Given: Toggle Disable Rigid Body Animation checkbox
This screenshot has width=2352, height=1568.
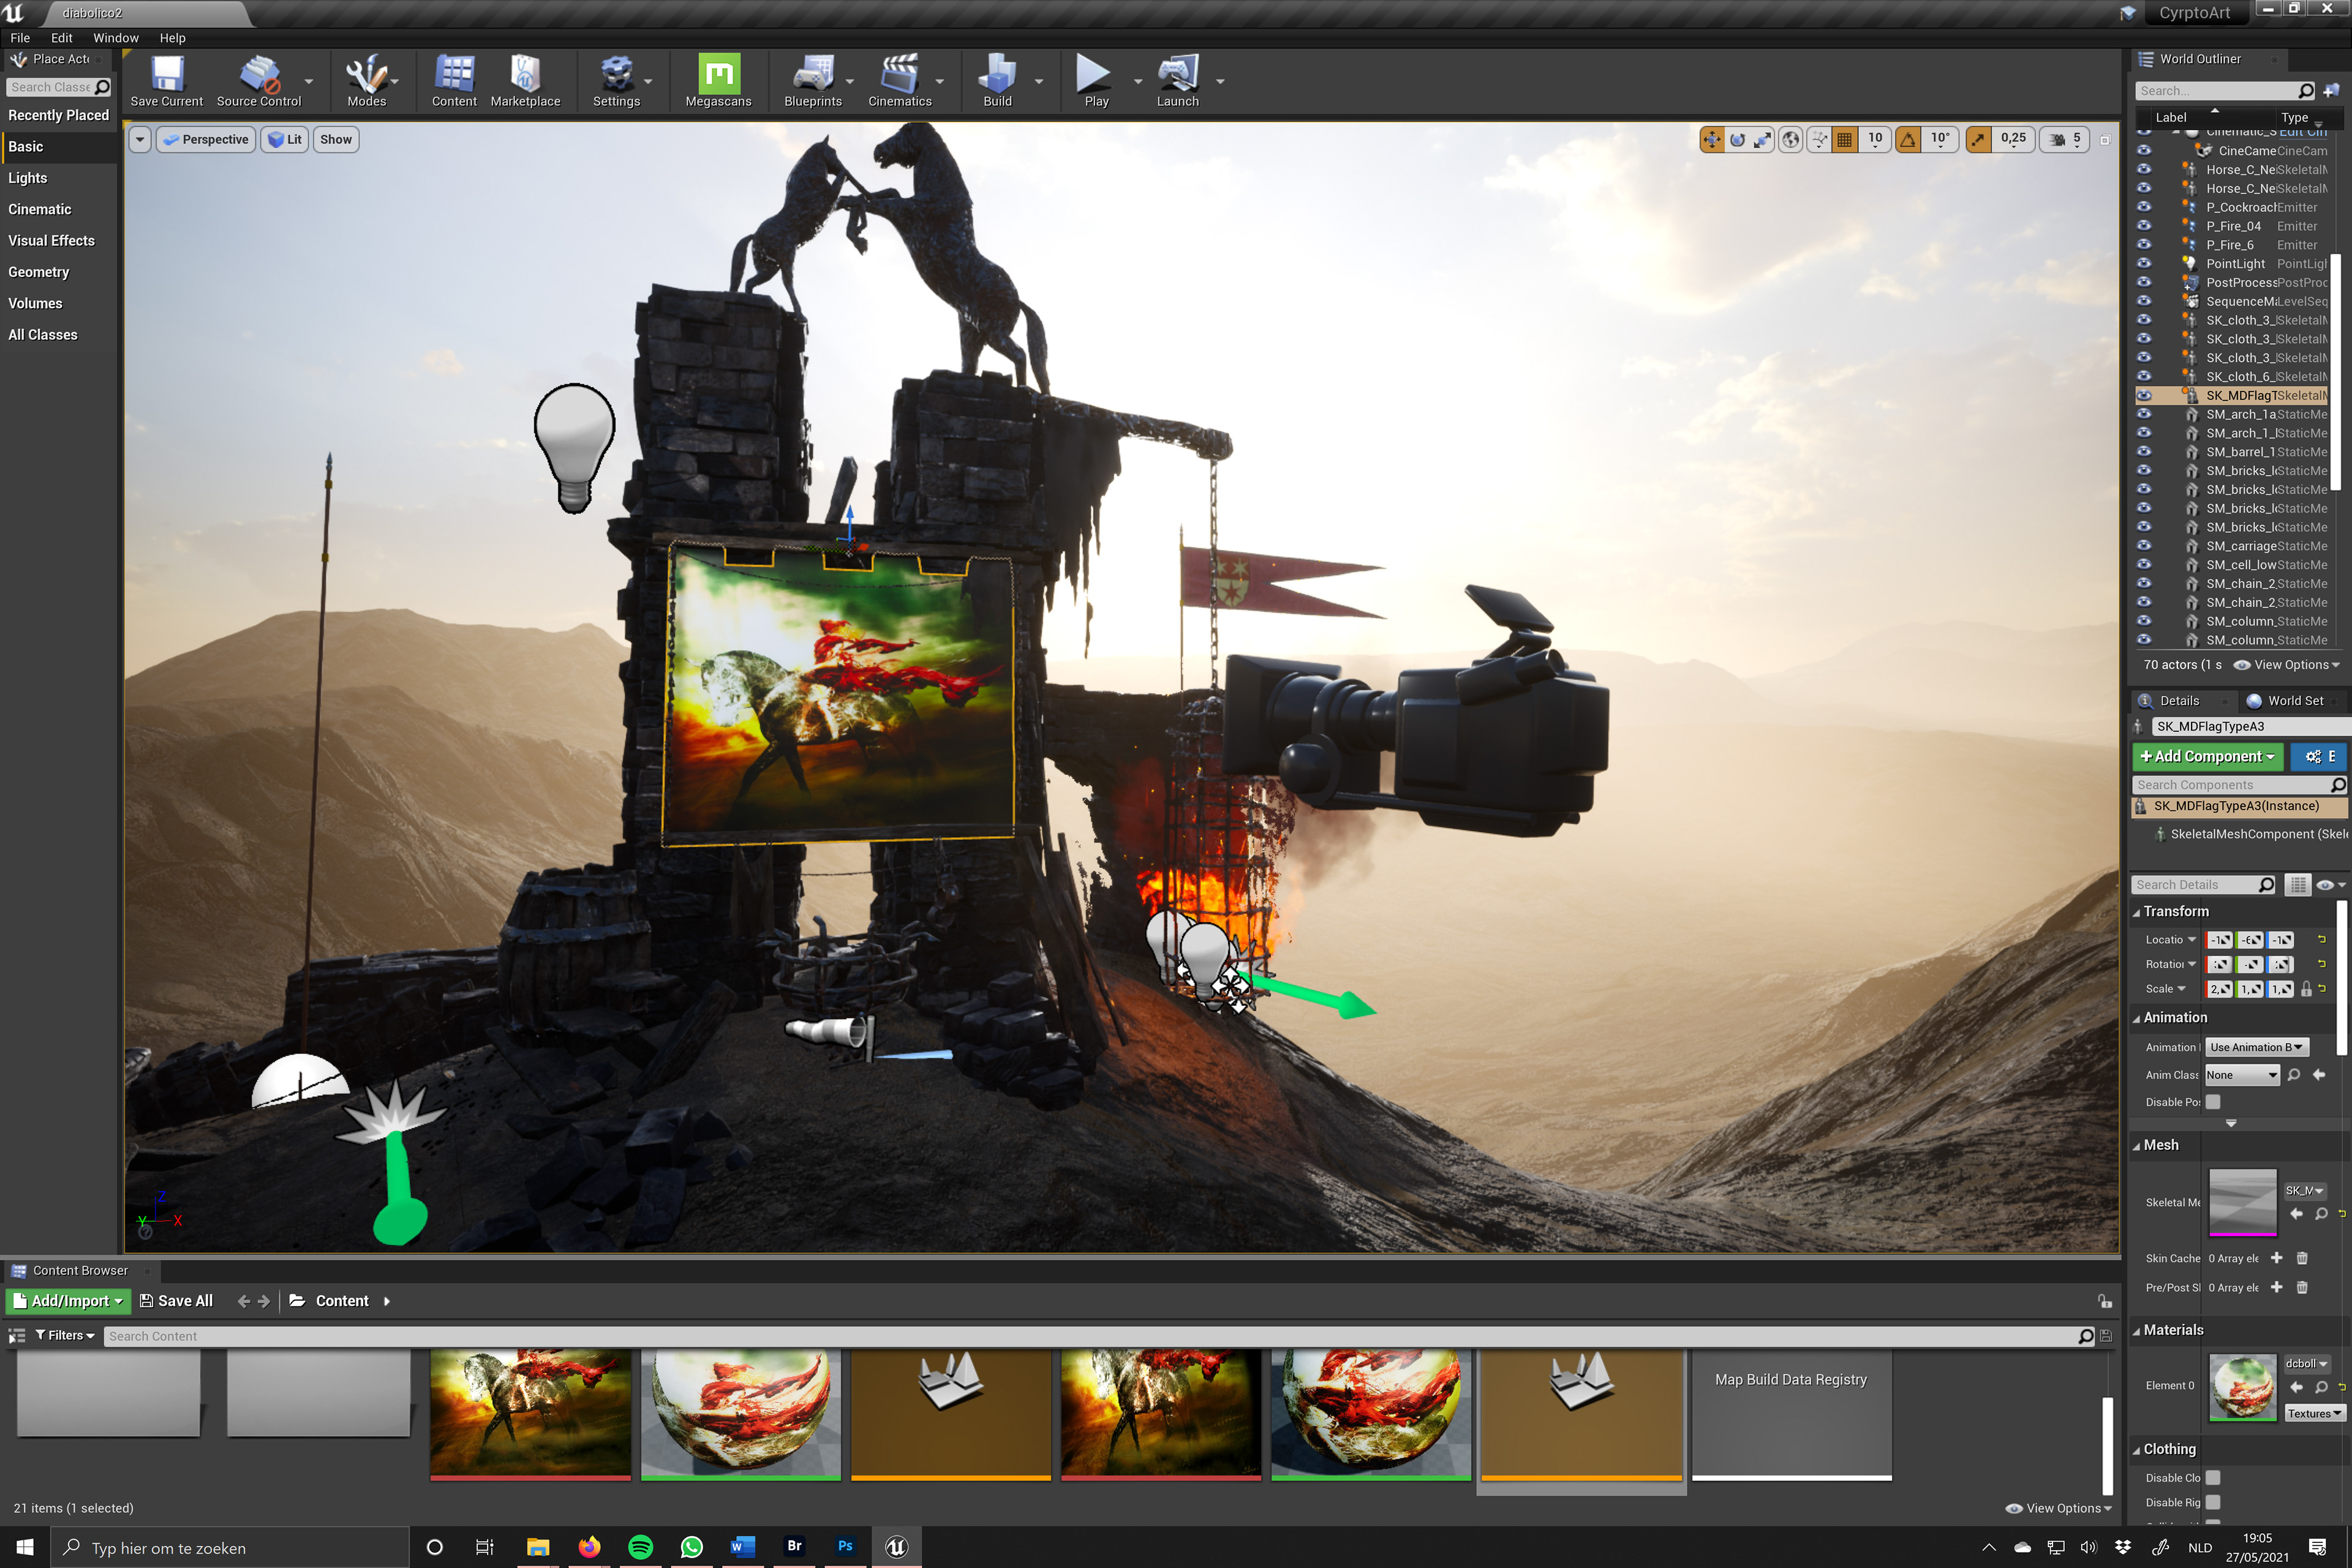Looking at the screenshot, I should click(x=2213, y=1503).
